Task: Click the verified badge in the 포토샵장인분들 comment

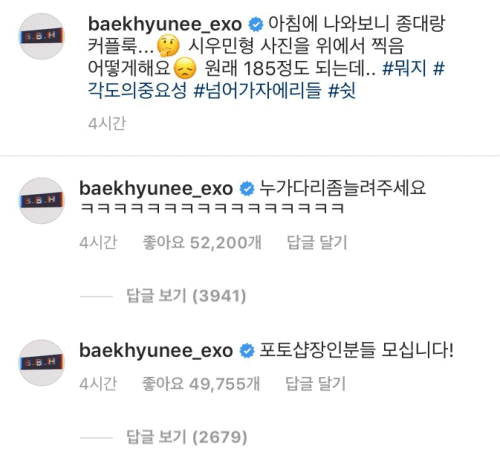Action: click(247, 351)
